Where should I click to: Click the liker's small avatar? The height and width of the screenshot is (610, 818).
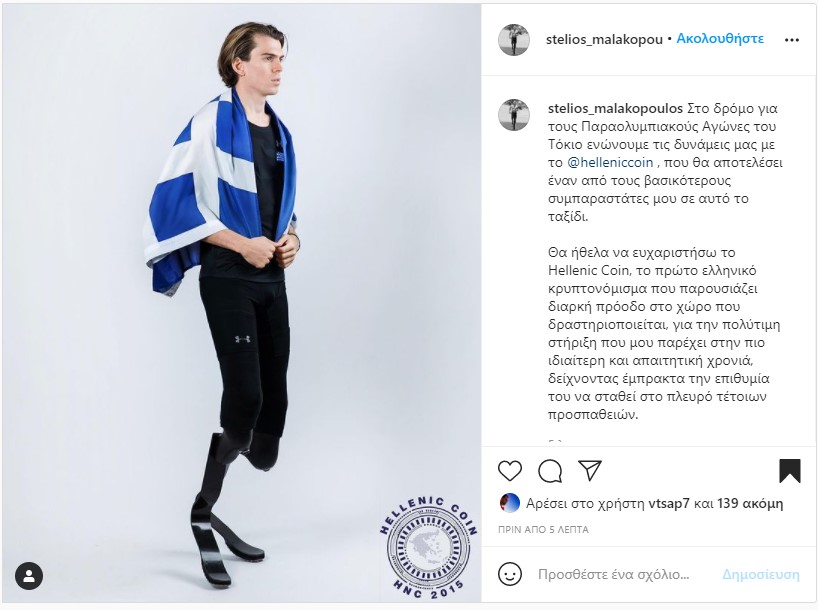(510, 503)
